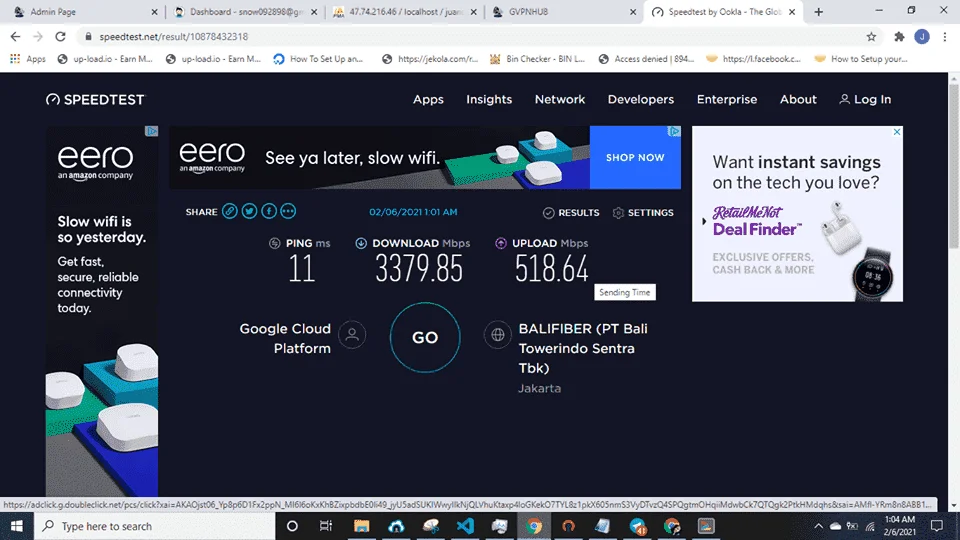Click the Log In link

(x=865, y=99)
